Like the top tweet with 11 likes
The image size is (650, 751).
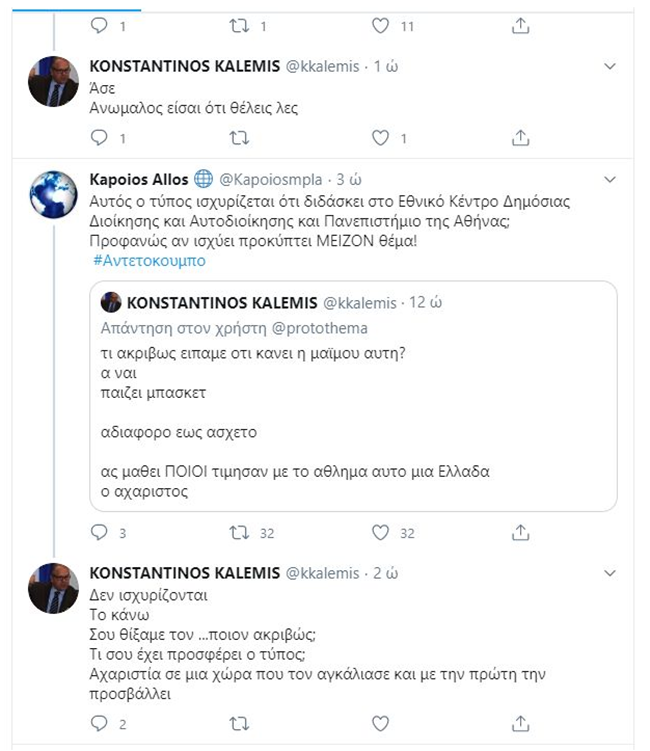pos(380,23)
